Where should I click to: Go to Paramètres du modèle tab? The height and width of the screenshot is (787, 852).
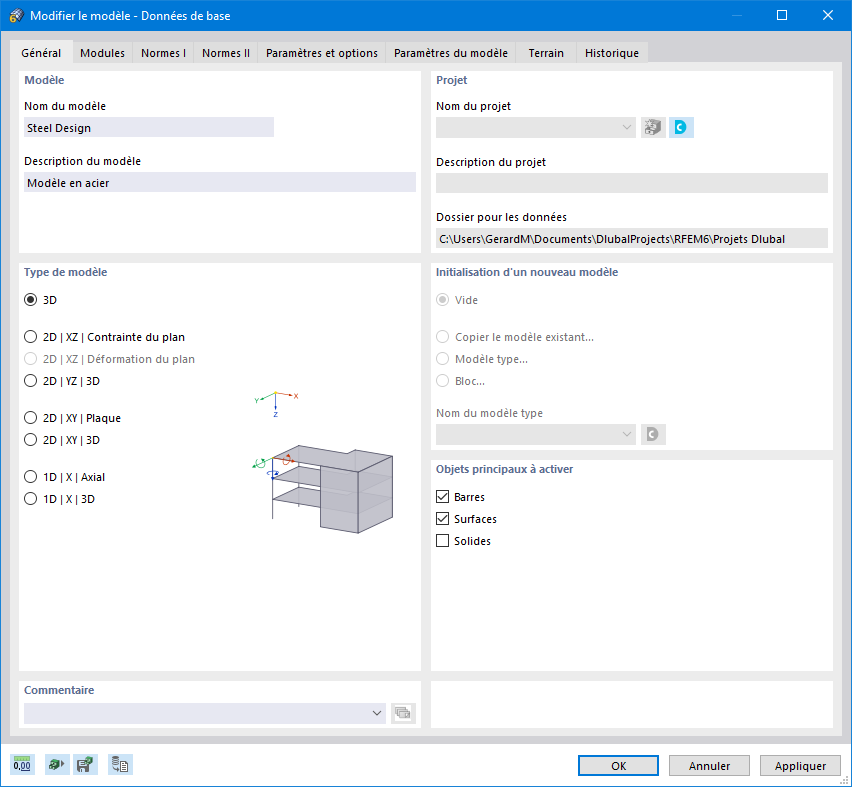pos(450,53)
